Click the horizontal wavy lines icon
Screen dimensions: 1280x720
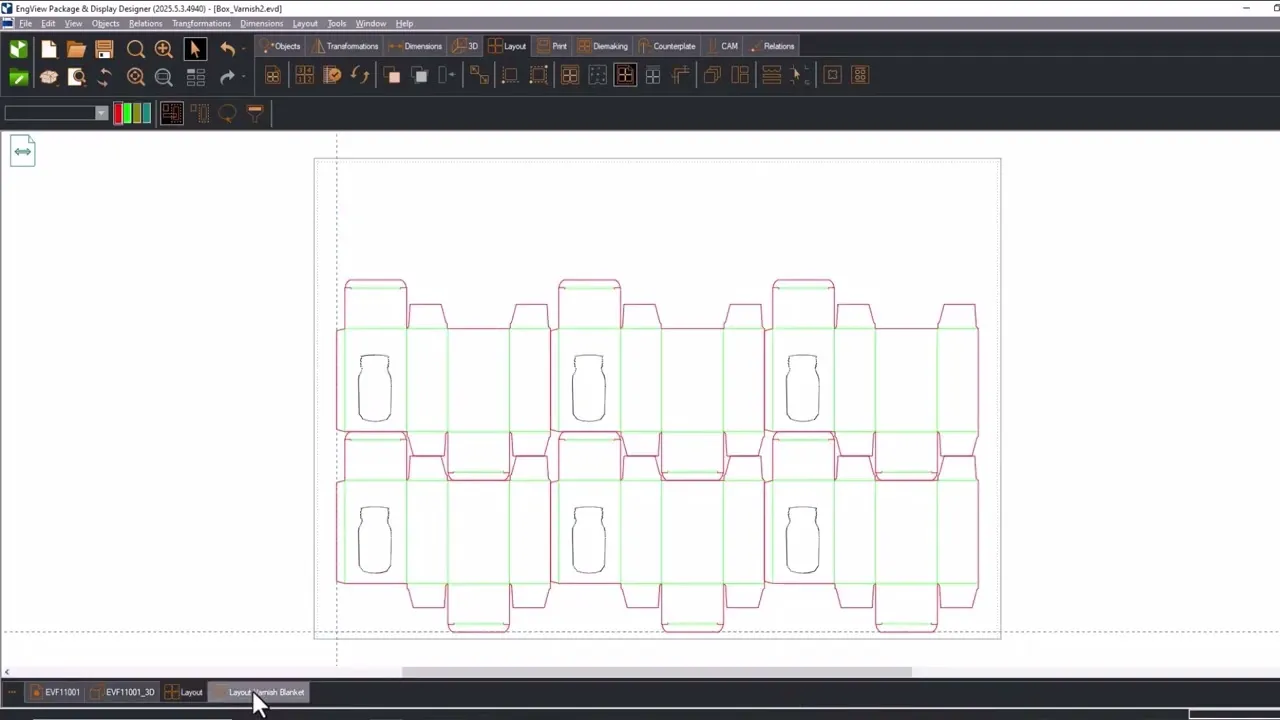pyautogui.click(x=771, y=75)
